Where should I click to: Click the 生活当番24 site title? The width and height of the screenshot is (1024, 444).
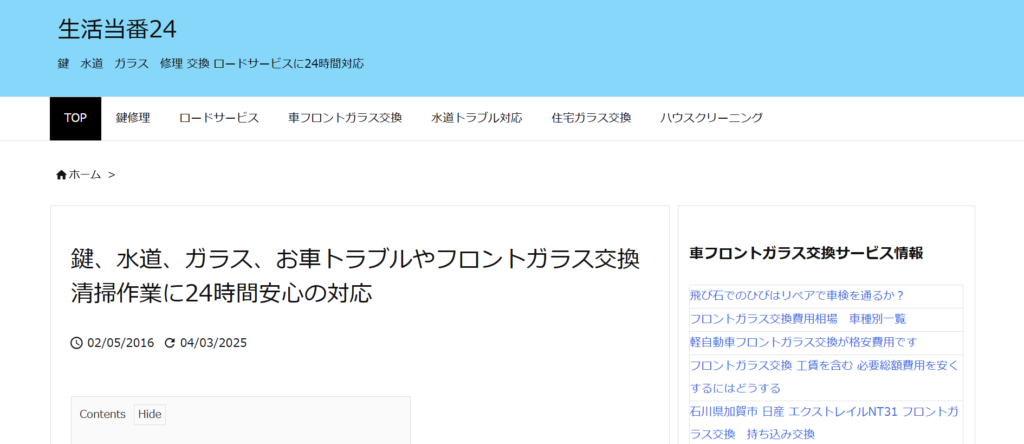point(118,29)
